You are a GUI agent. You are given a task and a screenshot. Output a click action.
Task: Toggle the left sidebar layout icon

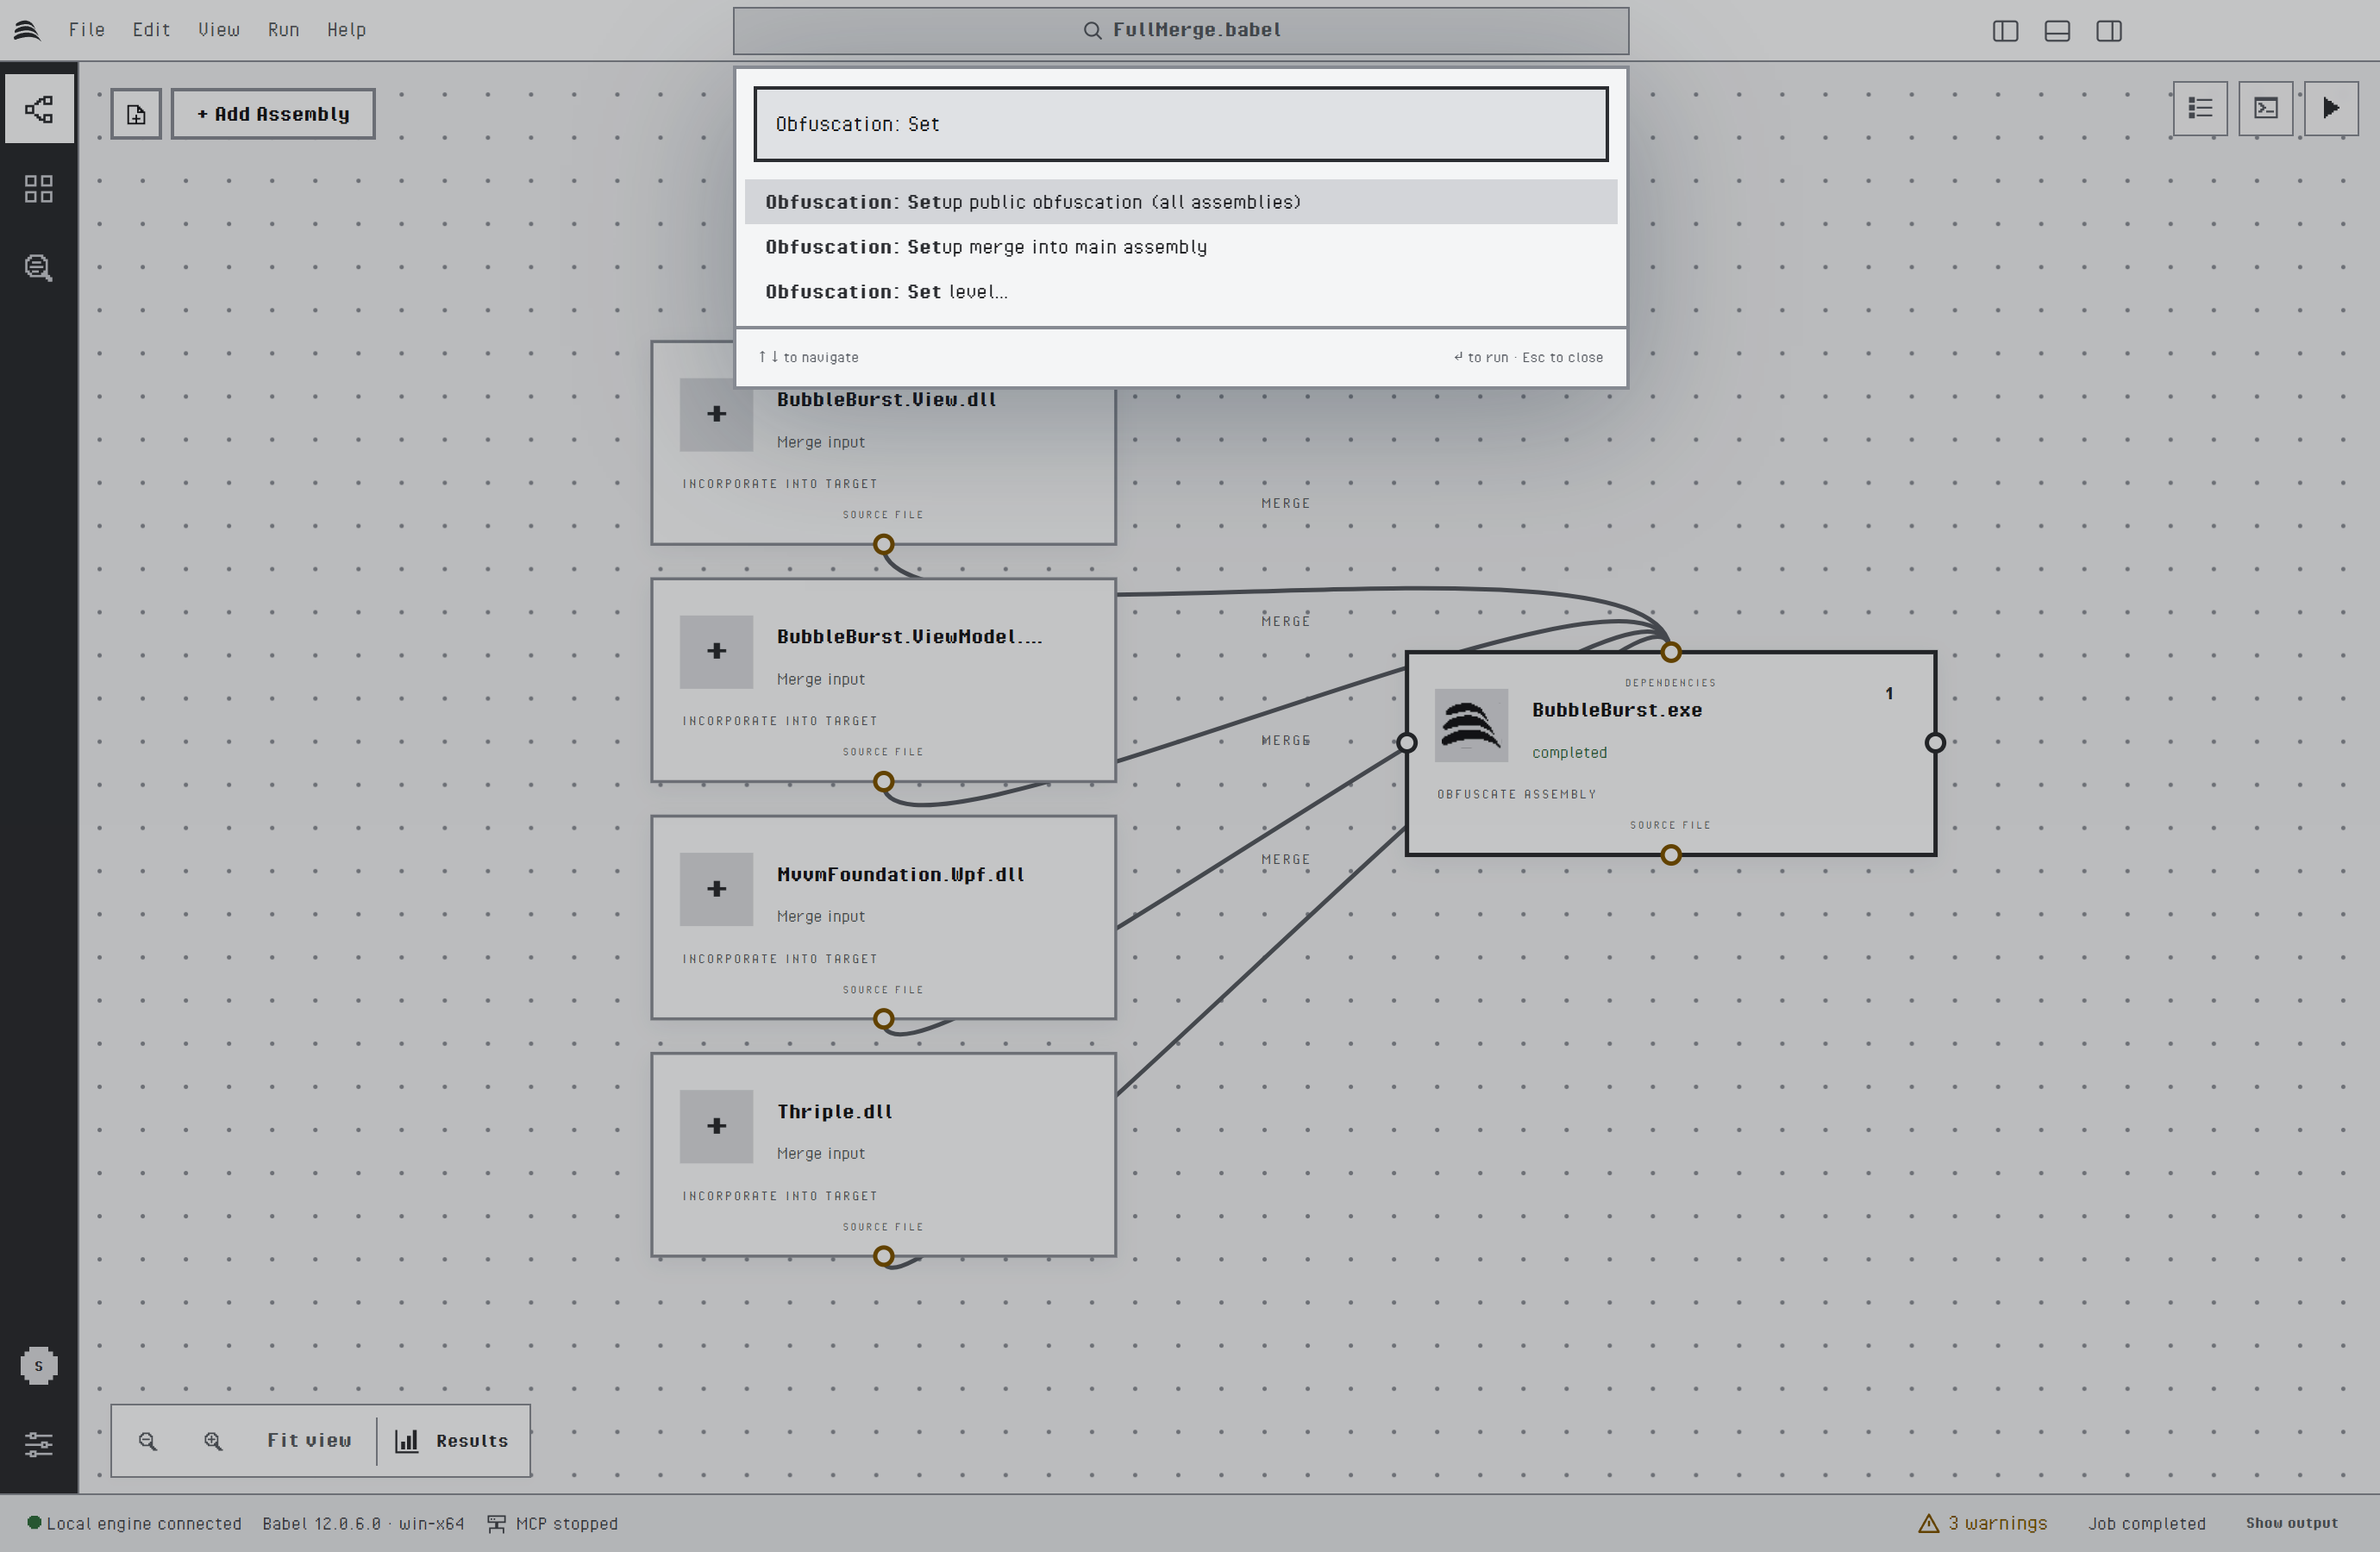[2005, 31]
